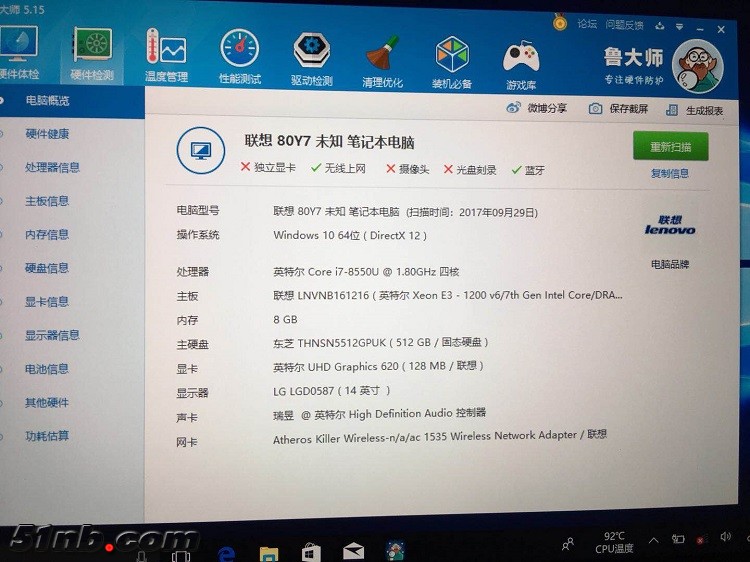Switch to the 硬件检测 tab
The width and height of the screenshot is (750, 562).
pyautogui.click(x=92, y=50)
